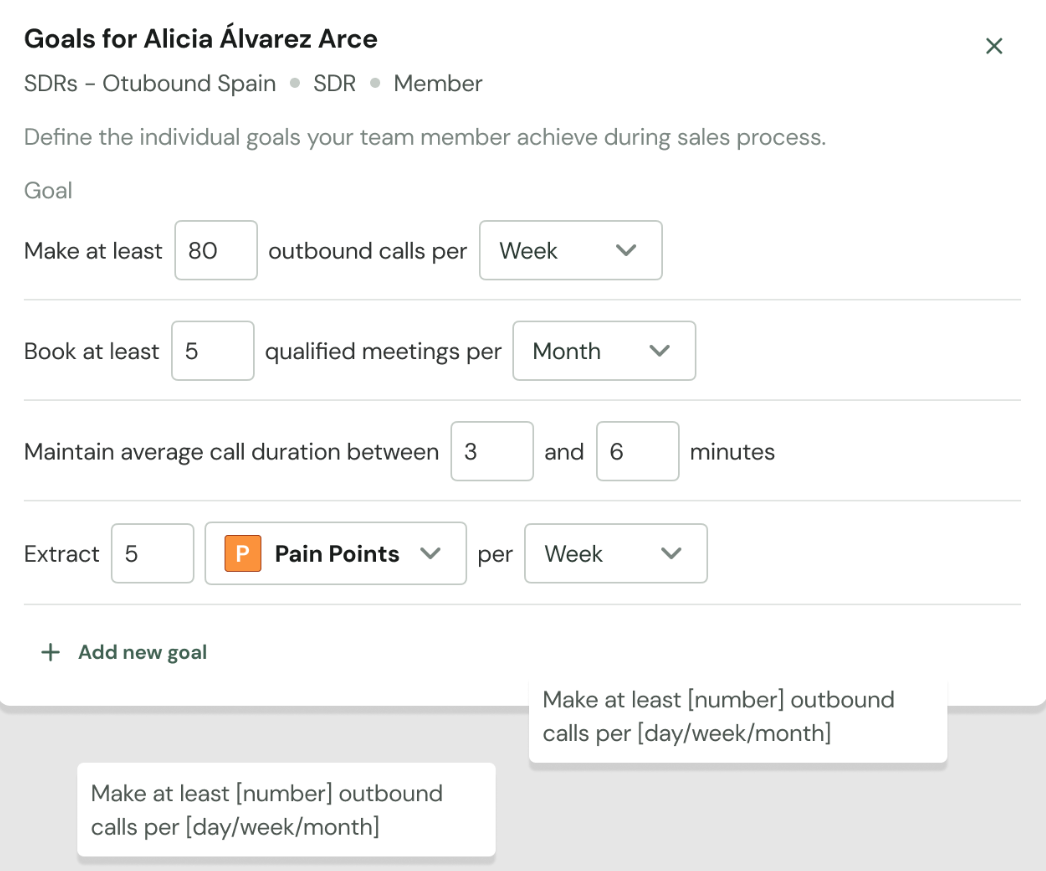Add a new goal
The width and height of the screenshot is (1046, 871).
tap(142, 653)
